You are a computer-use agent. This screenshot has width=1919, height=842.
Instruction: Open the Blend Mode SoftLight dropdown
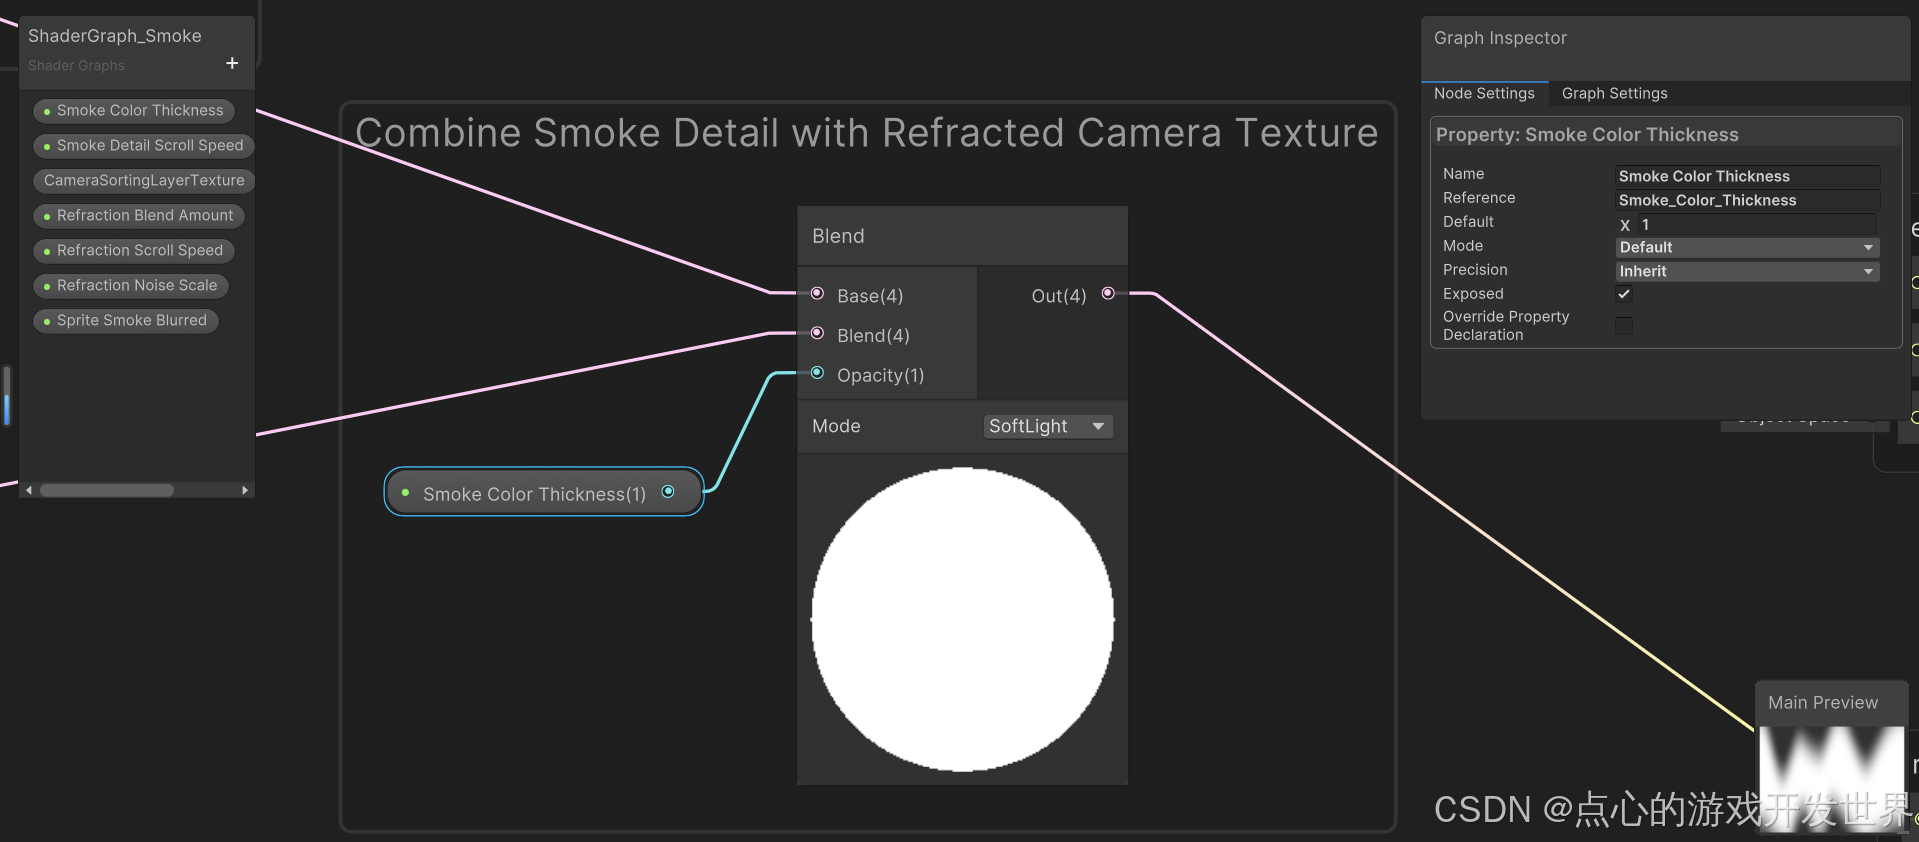1047,426
